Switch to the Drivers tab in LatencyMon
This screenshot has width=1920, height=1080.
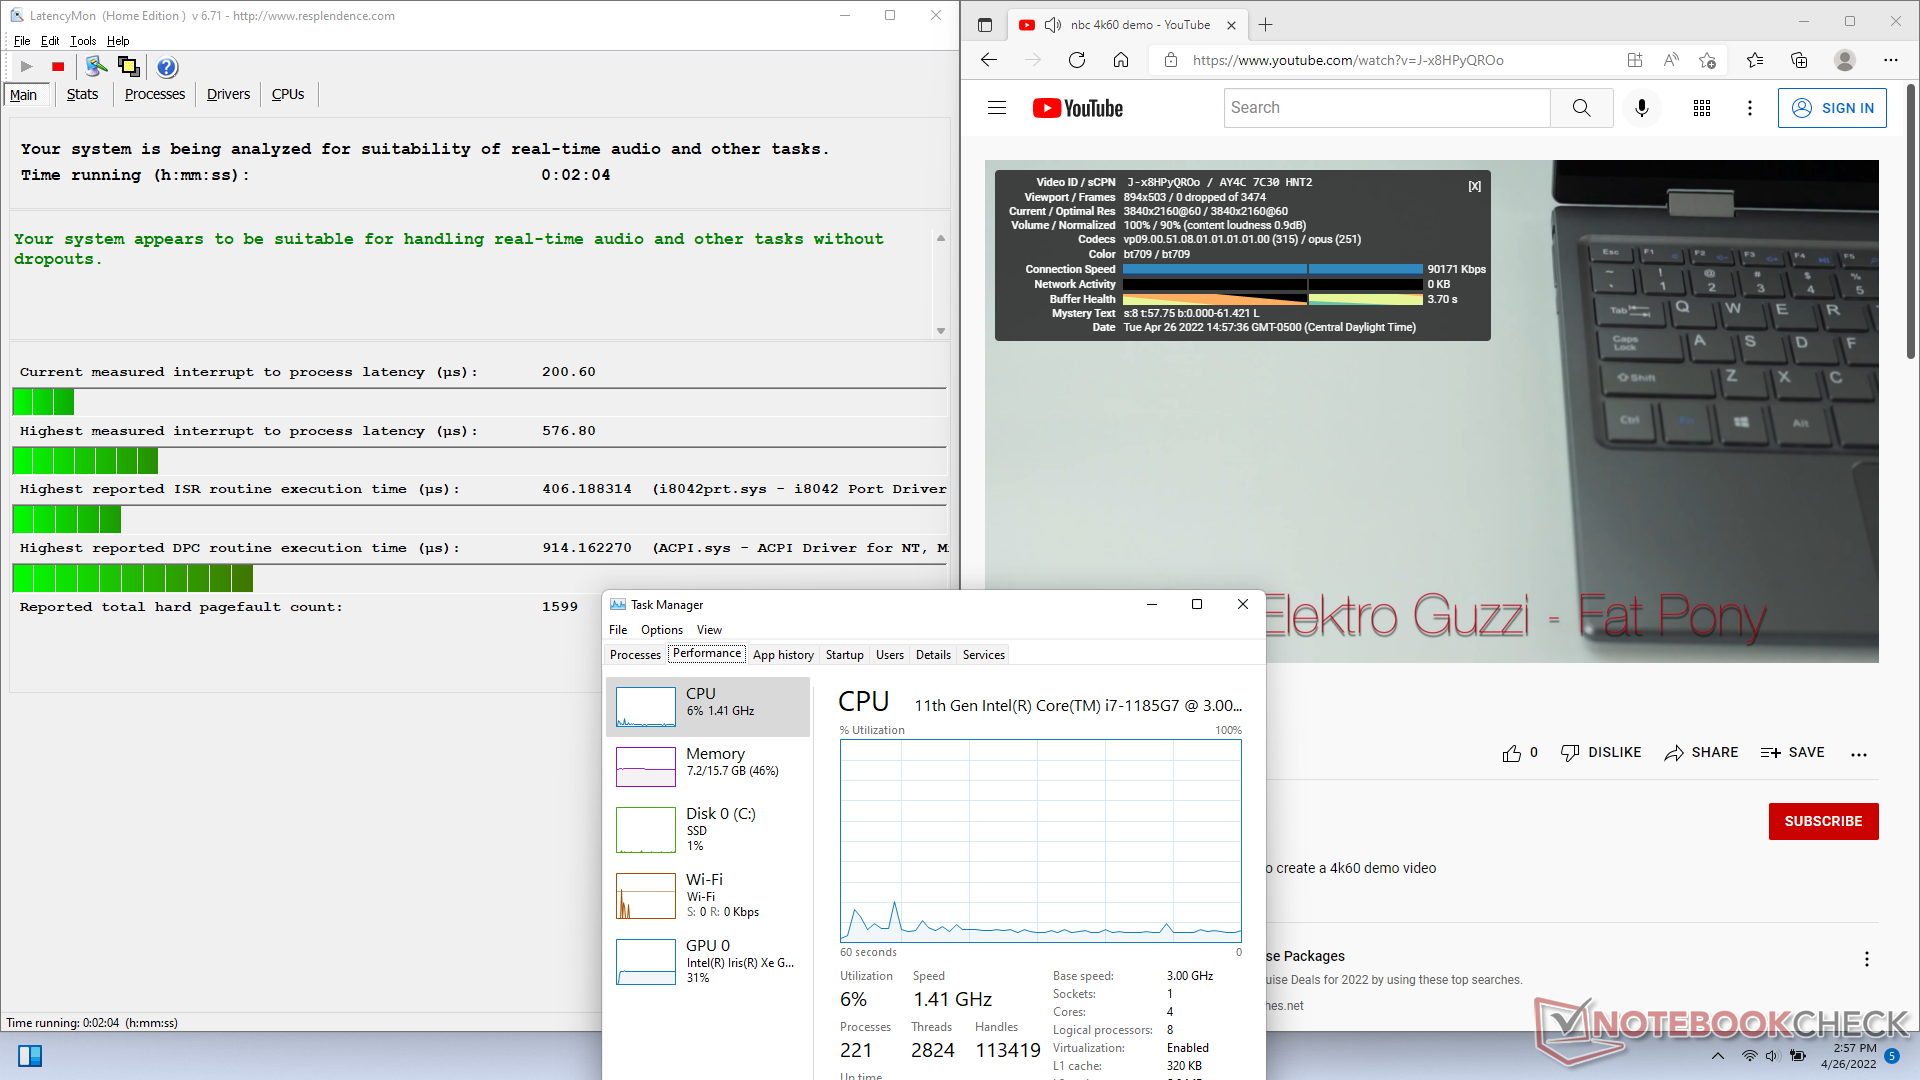[228, 94]
